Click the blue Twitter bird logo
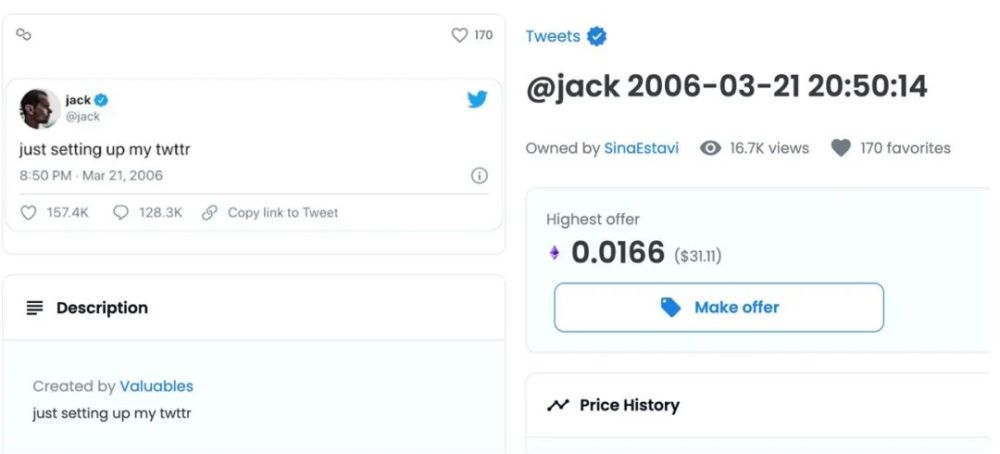 (477, 99)
